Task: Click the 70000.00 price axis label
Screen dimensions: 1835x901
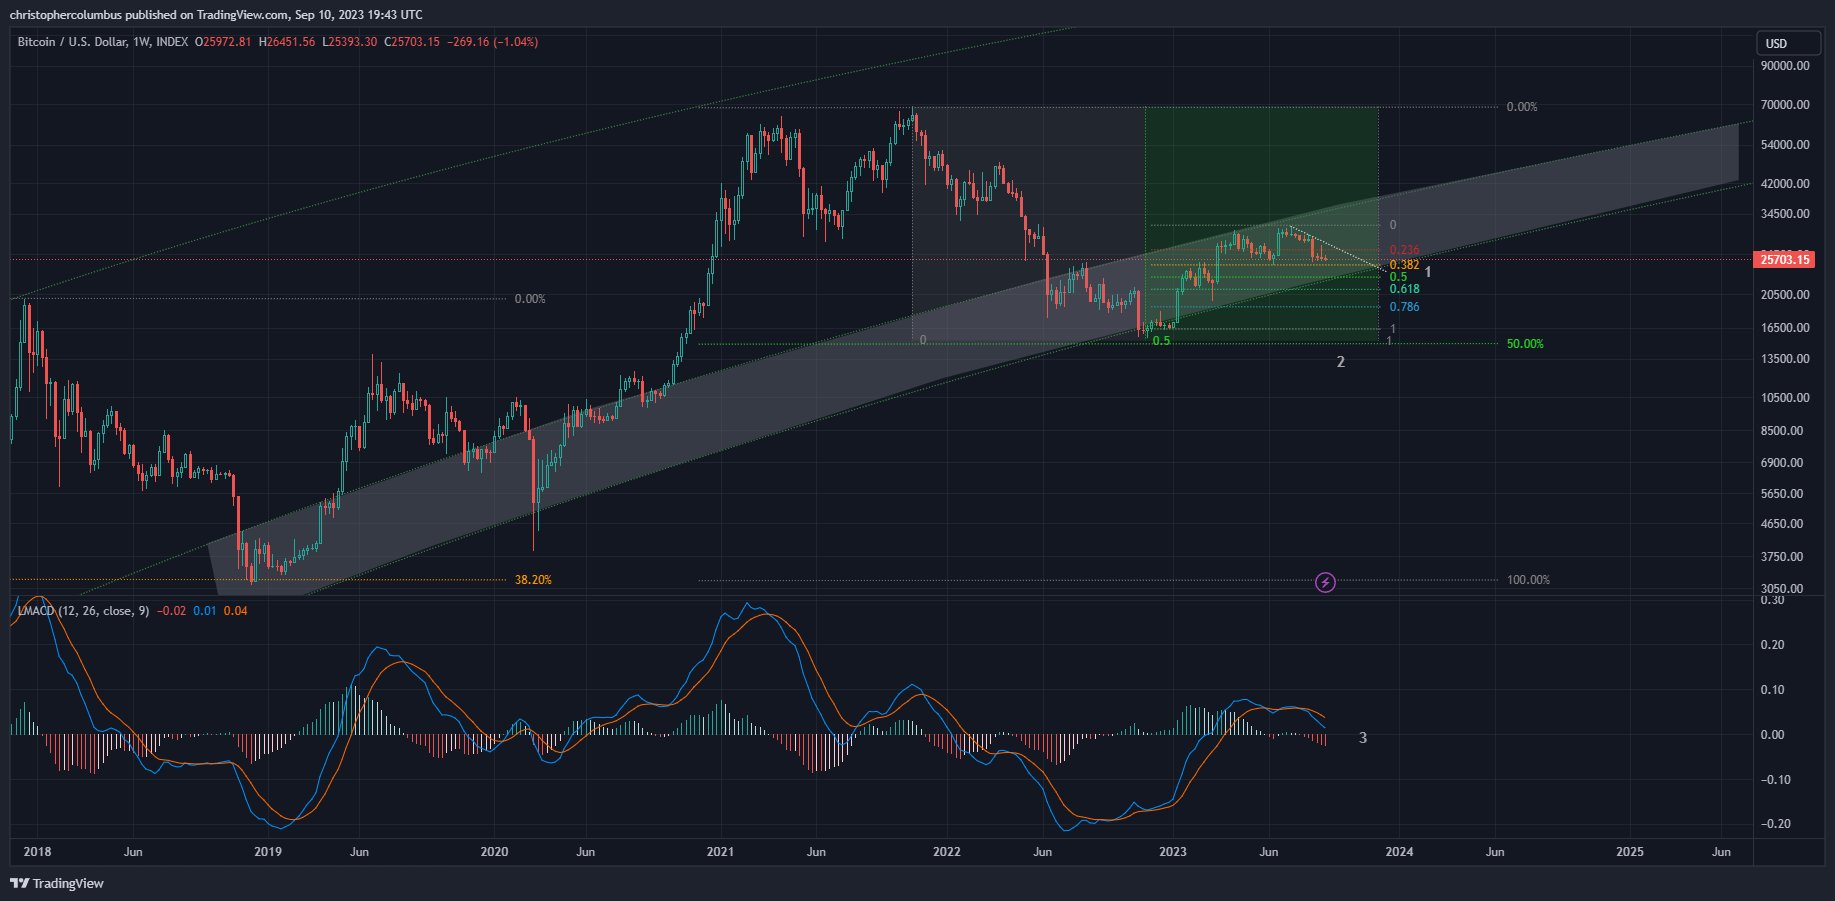Action: pyautogui.click(x=1785, y=105)
